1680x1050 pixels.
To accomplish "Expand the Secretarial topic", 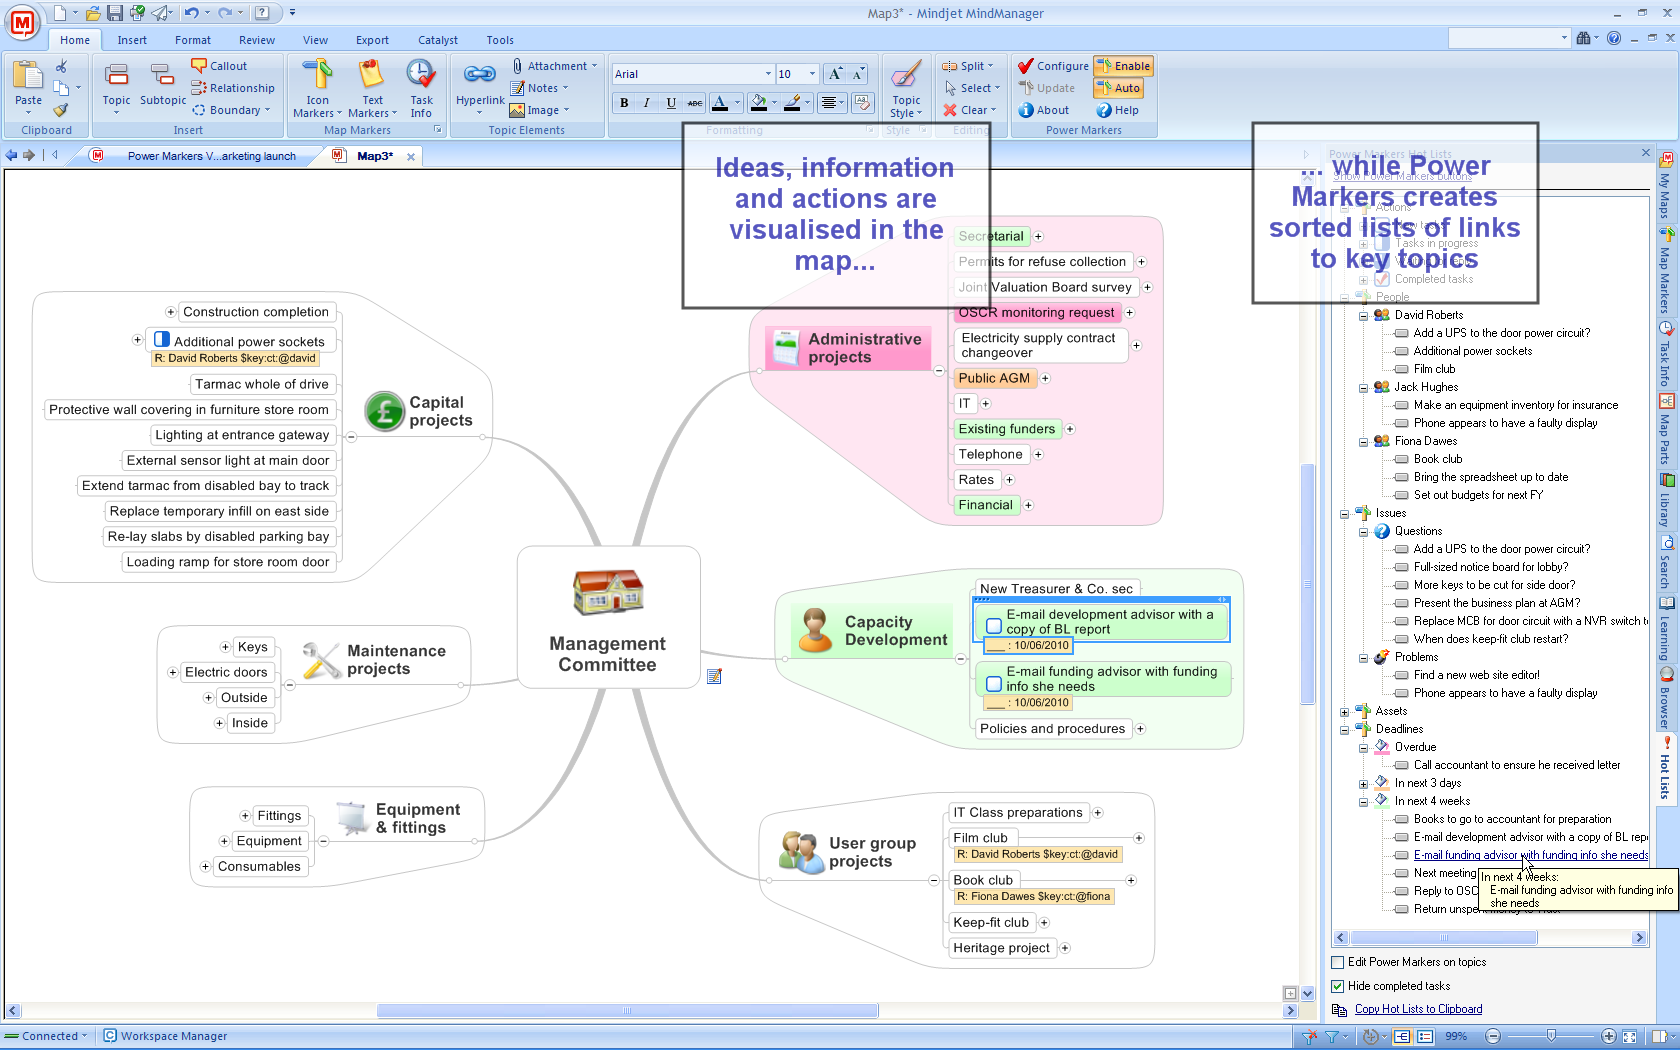I will [x=1038, y=237].
